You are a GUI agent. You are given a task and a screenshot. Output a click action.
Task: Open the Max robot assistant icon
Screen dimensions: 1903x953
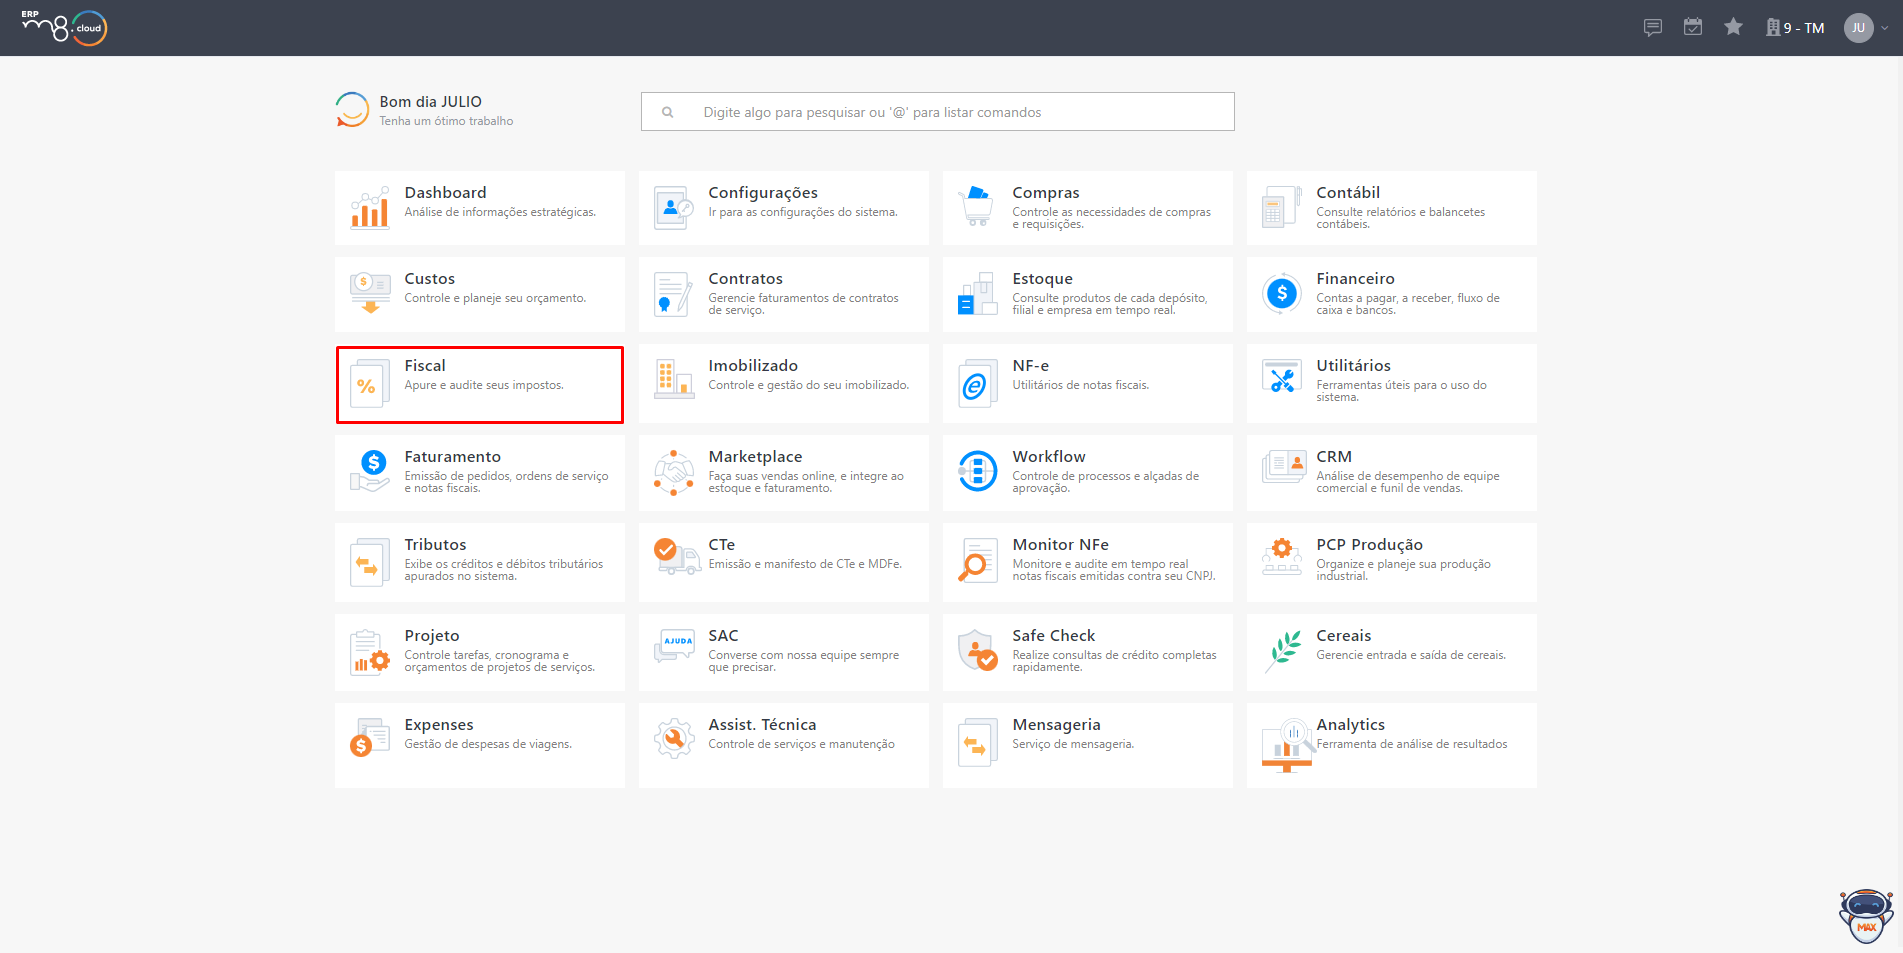1866,916
